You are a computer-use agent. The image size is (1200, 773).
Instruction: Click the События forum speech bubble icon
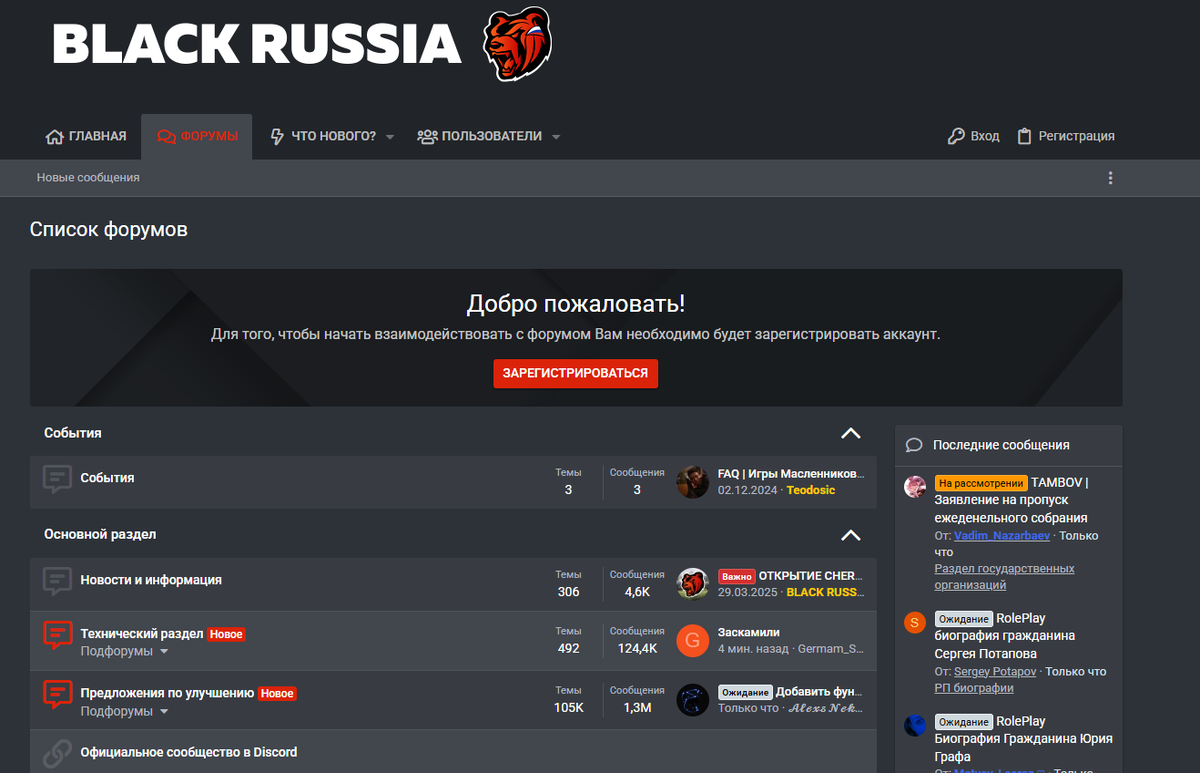58,479
